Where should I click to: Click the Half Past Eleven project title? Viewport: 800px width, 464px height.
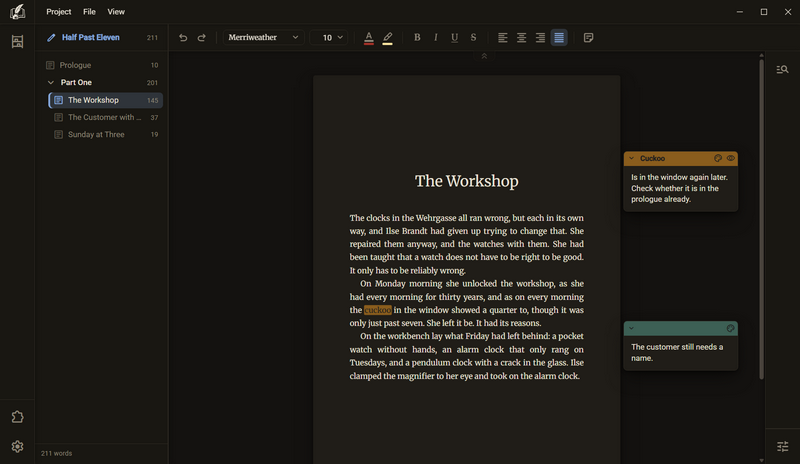pyautogui.click(x=90, y=37)
